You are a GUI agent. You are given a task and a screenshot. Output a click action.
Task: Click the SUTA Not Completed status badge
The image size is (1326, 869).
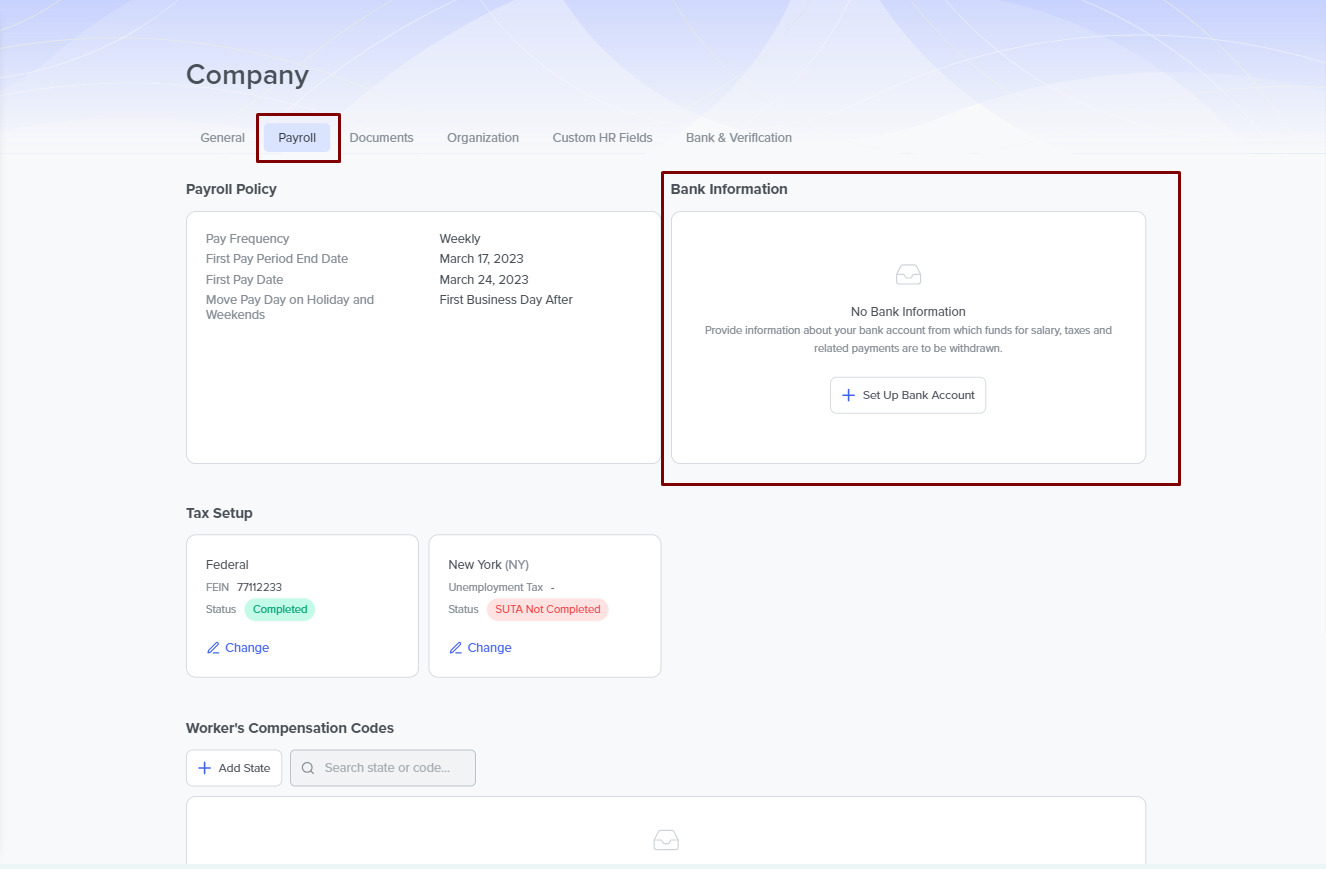point(547,609)
